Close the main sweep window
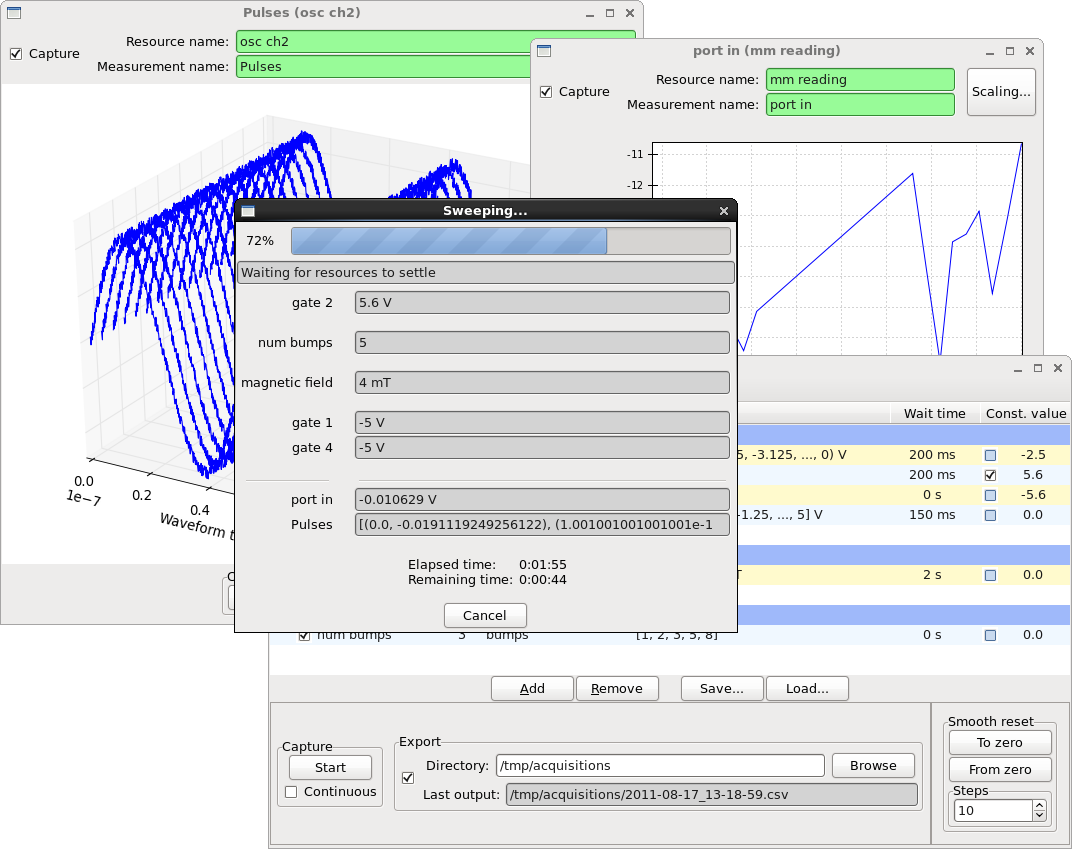Screen dimensions: 1072x849 click(x=1058, y=368)
